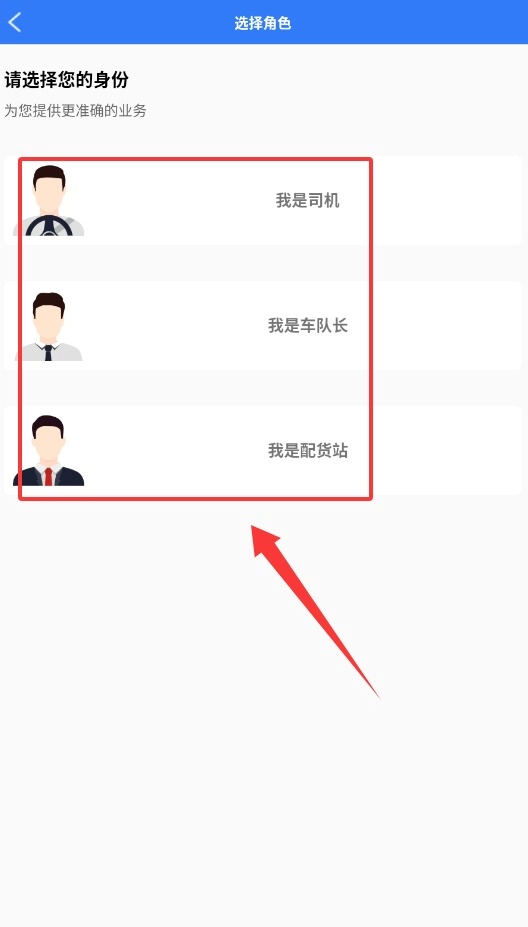Tap the red tie on 配货站 avatar
This screenshot has width=528, height=927.
tap(48, 477)
